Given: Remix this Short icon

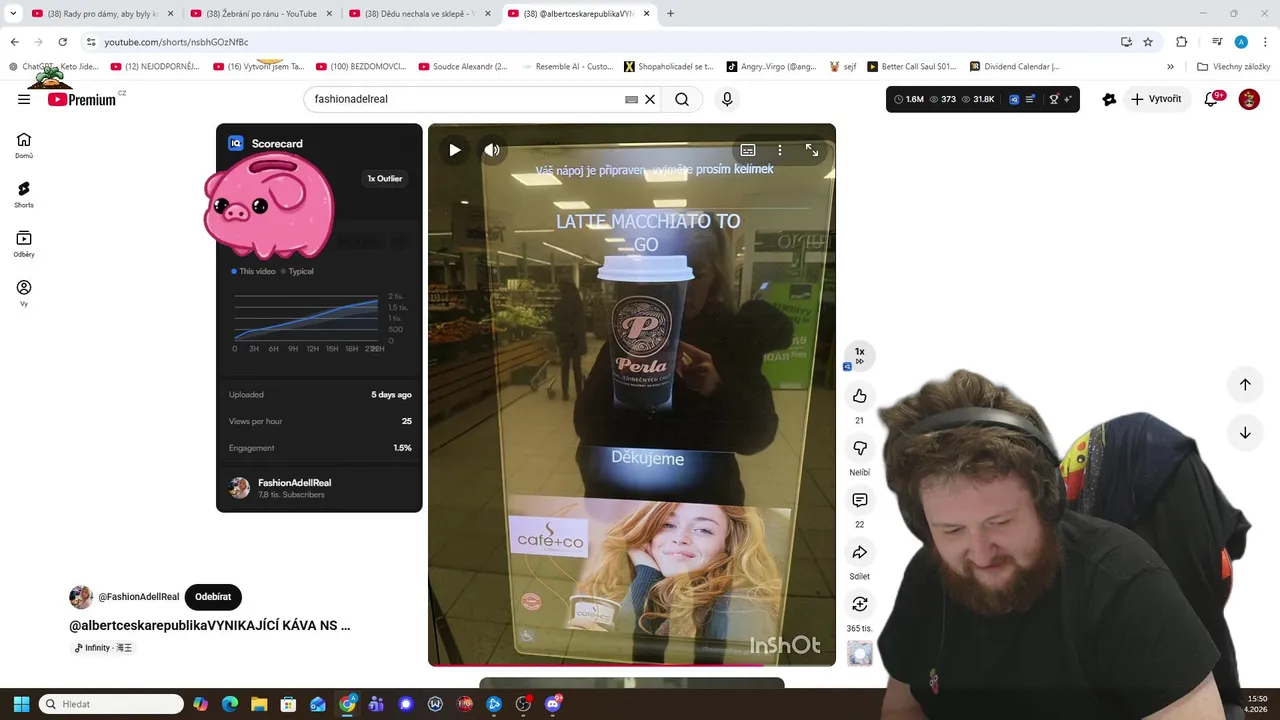Looking at the screenshot, I should click(859, 604).
